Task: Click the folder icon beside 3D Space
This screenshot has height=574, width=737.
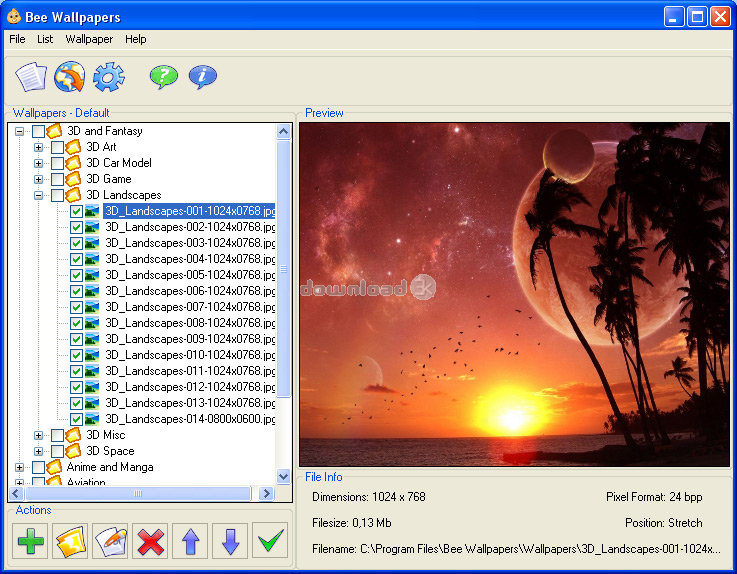Action: point(73,451)
